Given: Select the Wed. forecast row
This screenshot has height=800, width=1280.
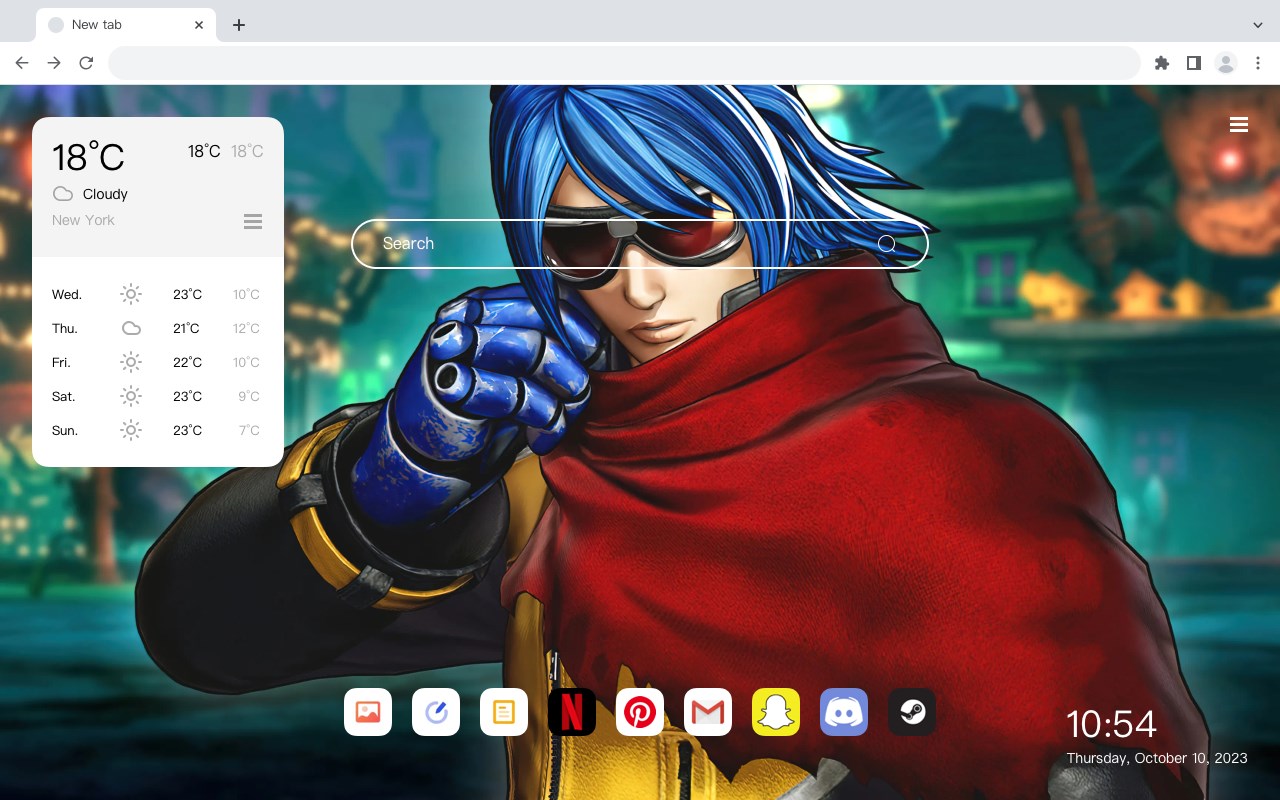Looking at the screenshot, I should [x=157, y=294].
